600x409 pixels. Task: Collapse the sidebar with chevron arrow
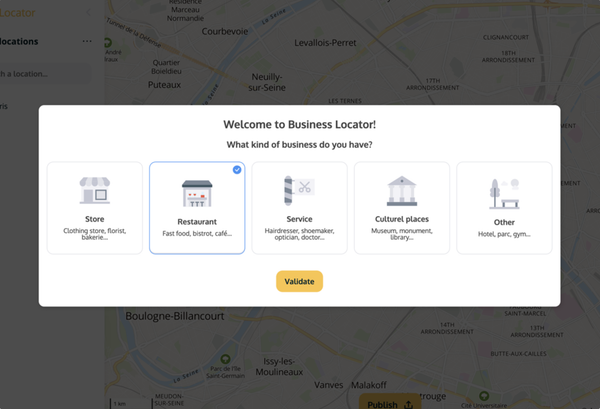point(88,13)
